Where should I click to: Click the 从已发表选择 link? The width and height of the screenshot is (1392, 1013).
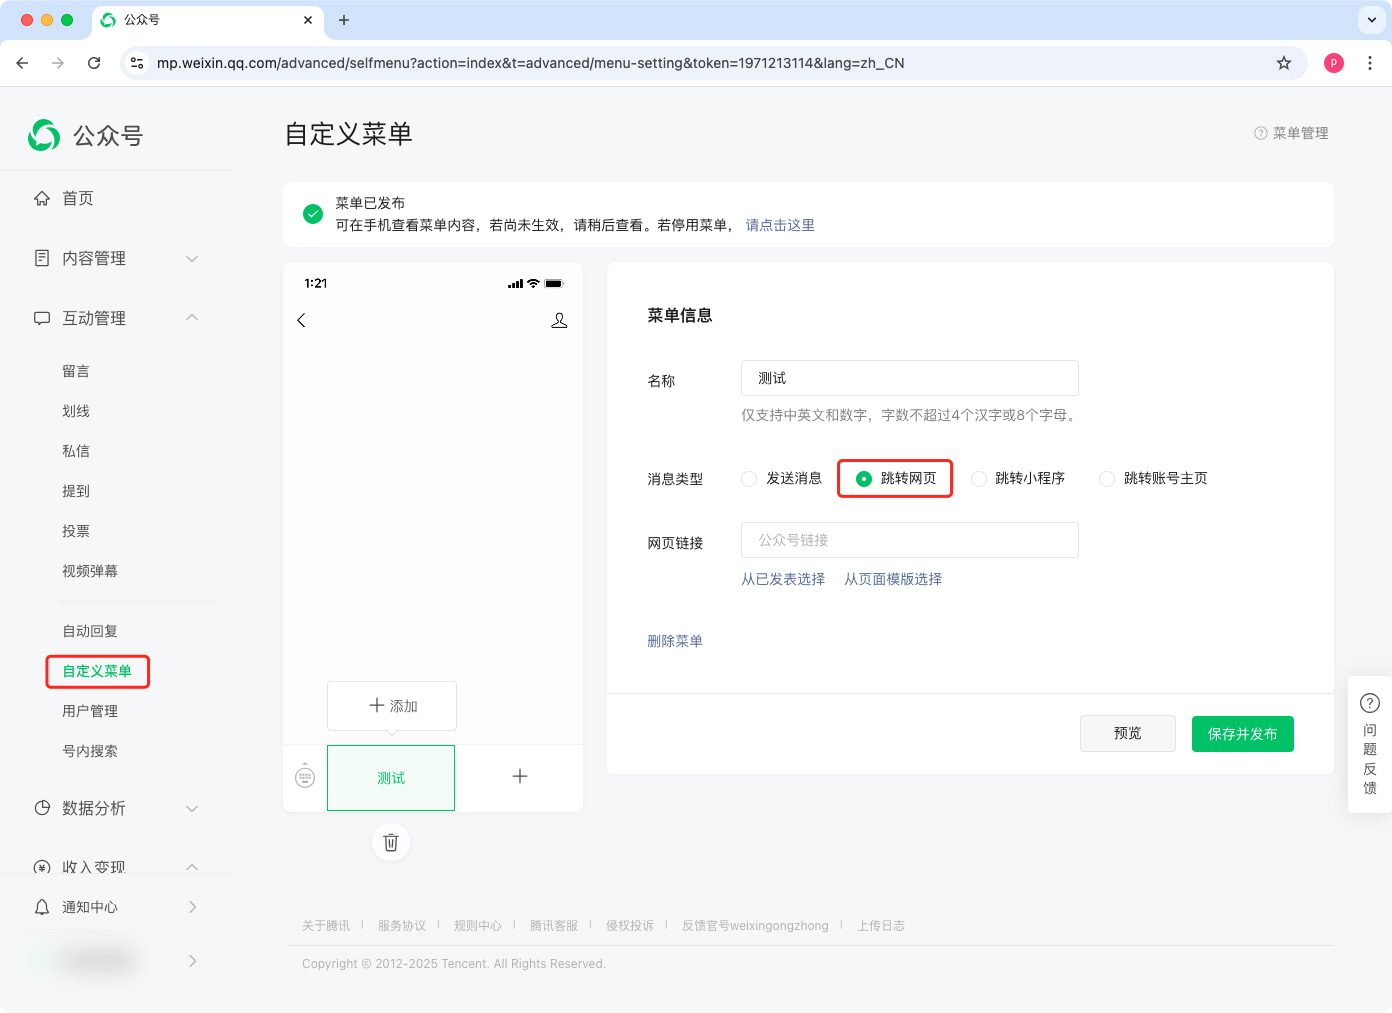[783, 579]
